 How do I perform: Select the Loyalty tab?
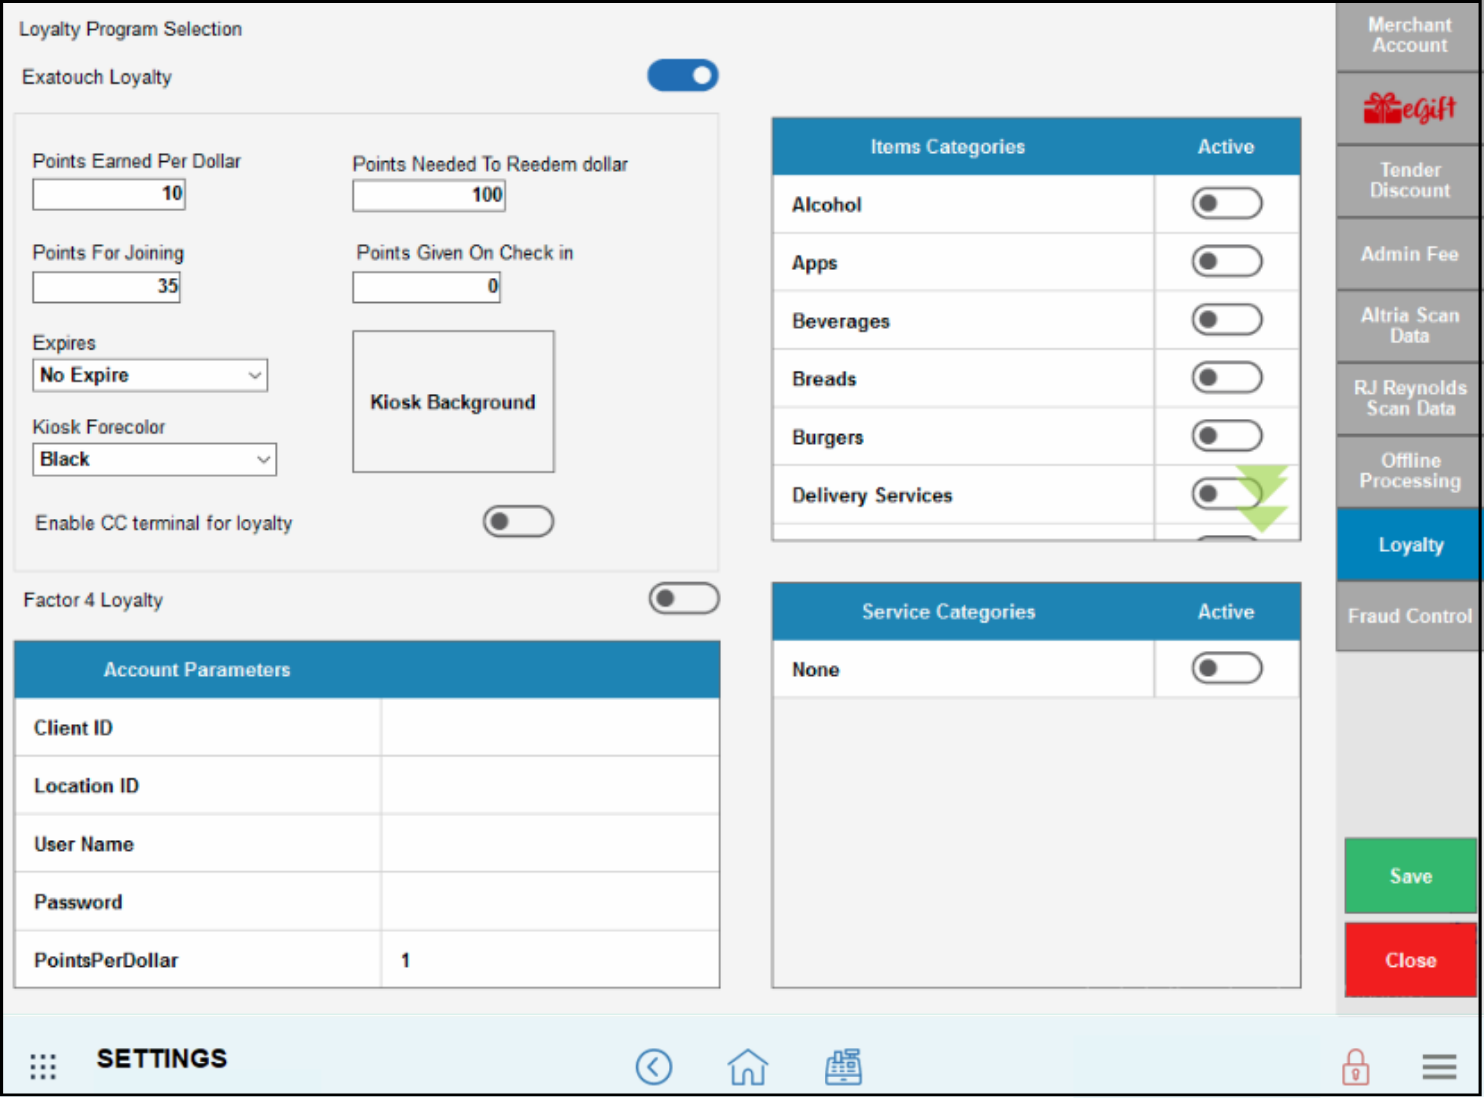pyautogui.click(x=1409, y=544)
